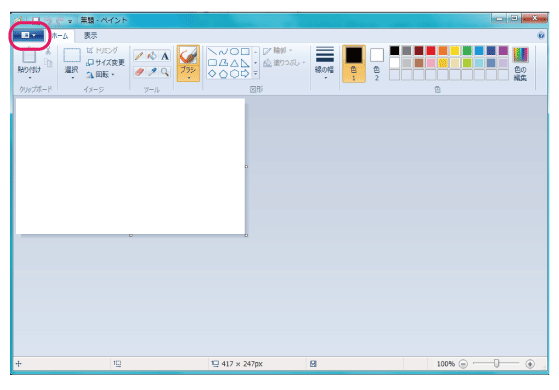Viewport: 559px width, 390px height.
Task: Open the 線の幅 line width dropdown
Action: click(x=324, y=63)
